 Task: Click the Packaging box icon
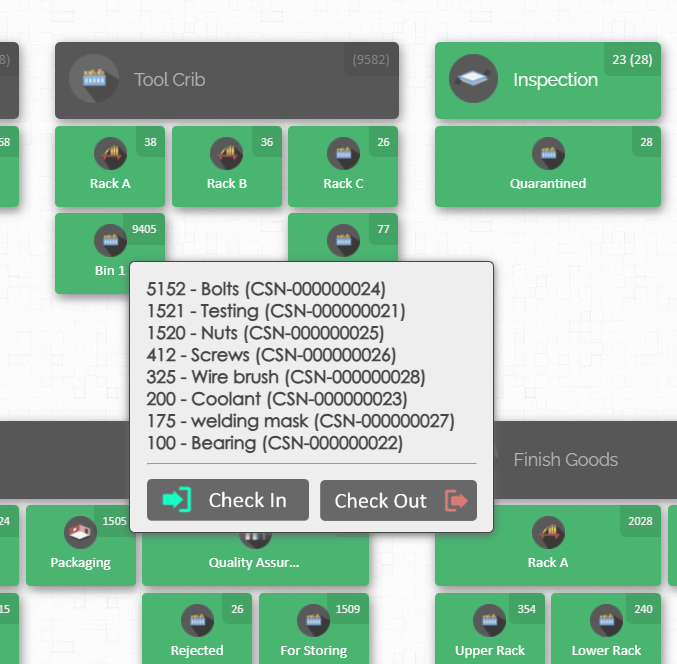(x=80, y=532)
